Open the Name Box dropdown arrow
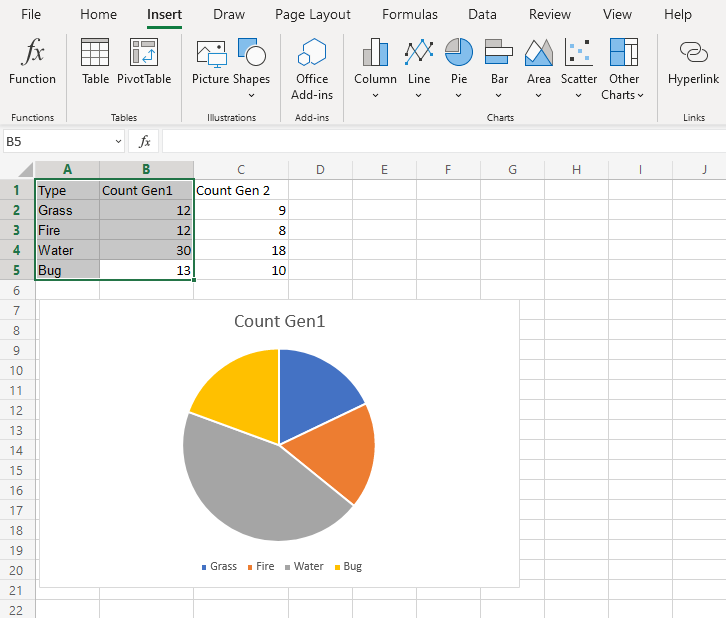 coord(118,142)
